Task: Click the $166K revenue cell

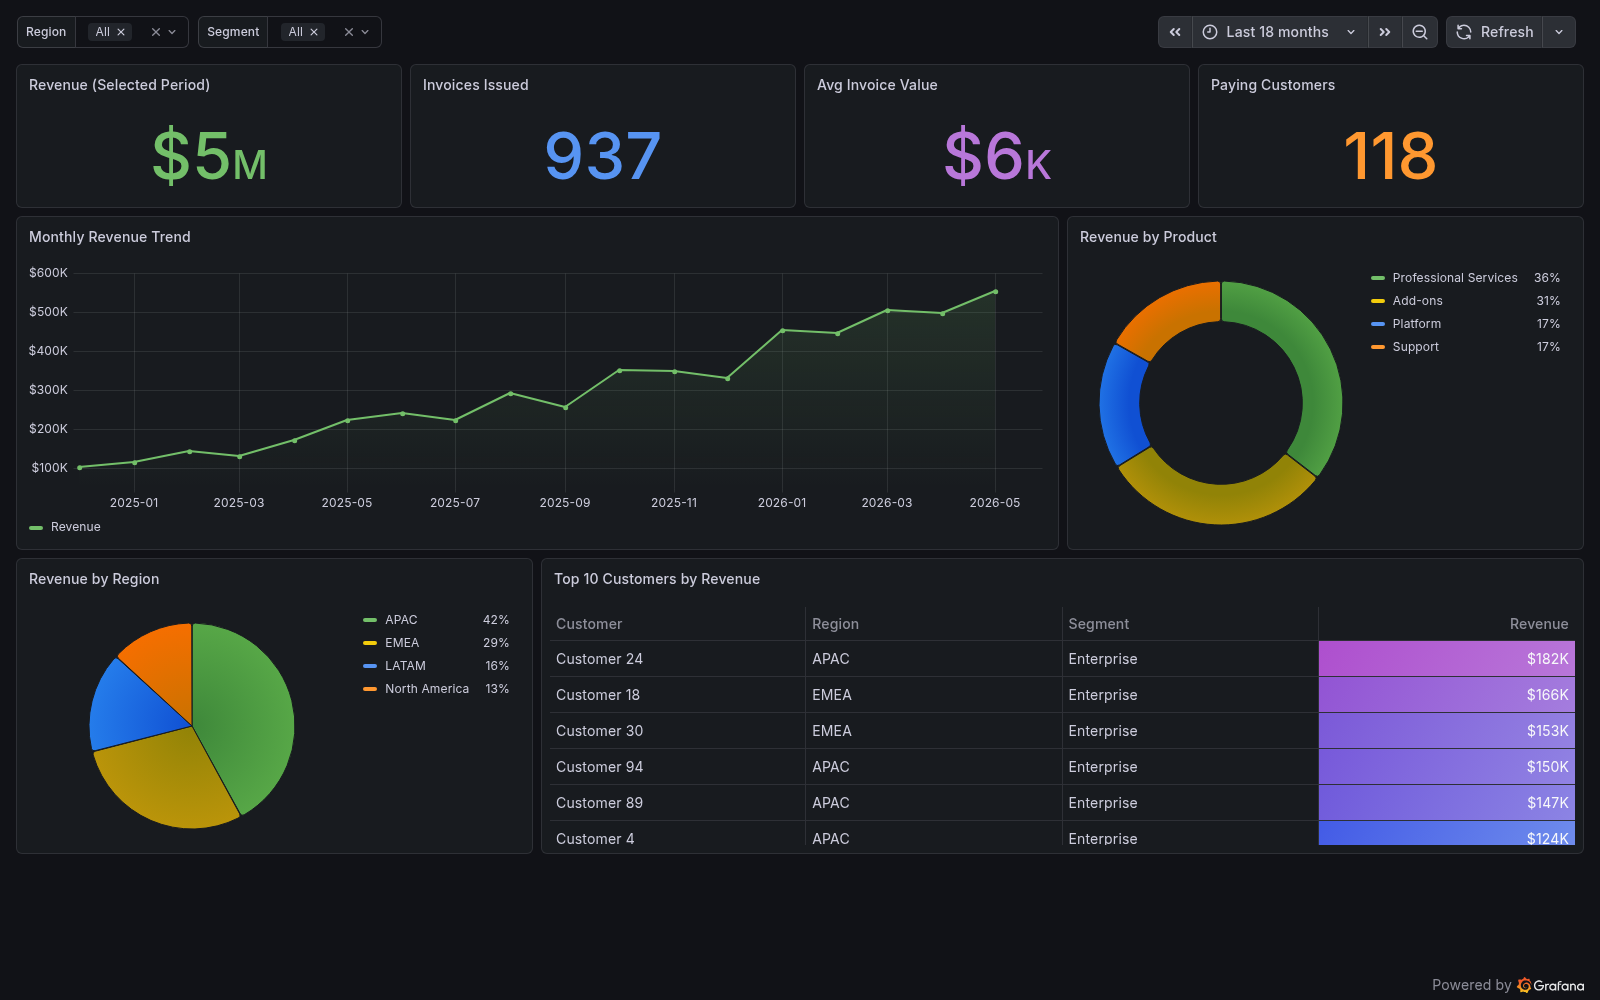Action: pyautogui.click(x=1447, y=695)
